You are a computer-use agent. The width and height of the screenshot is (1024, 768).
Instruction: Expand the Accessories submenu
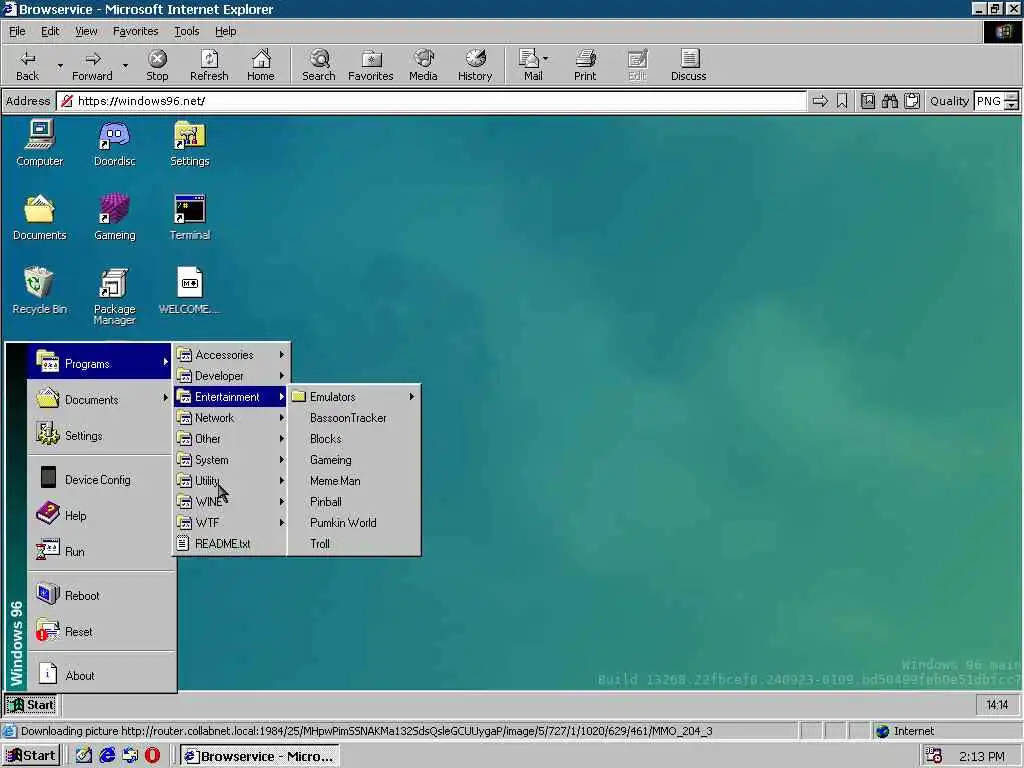click(231, 355)
